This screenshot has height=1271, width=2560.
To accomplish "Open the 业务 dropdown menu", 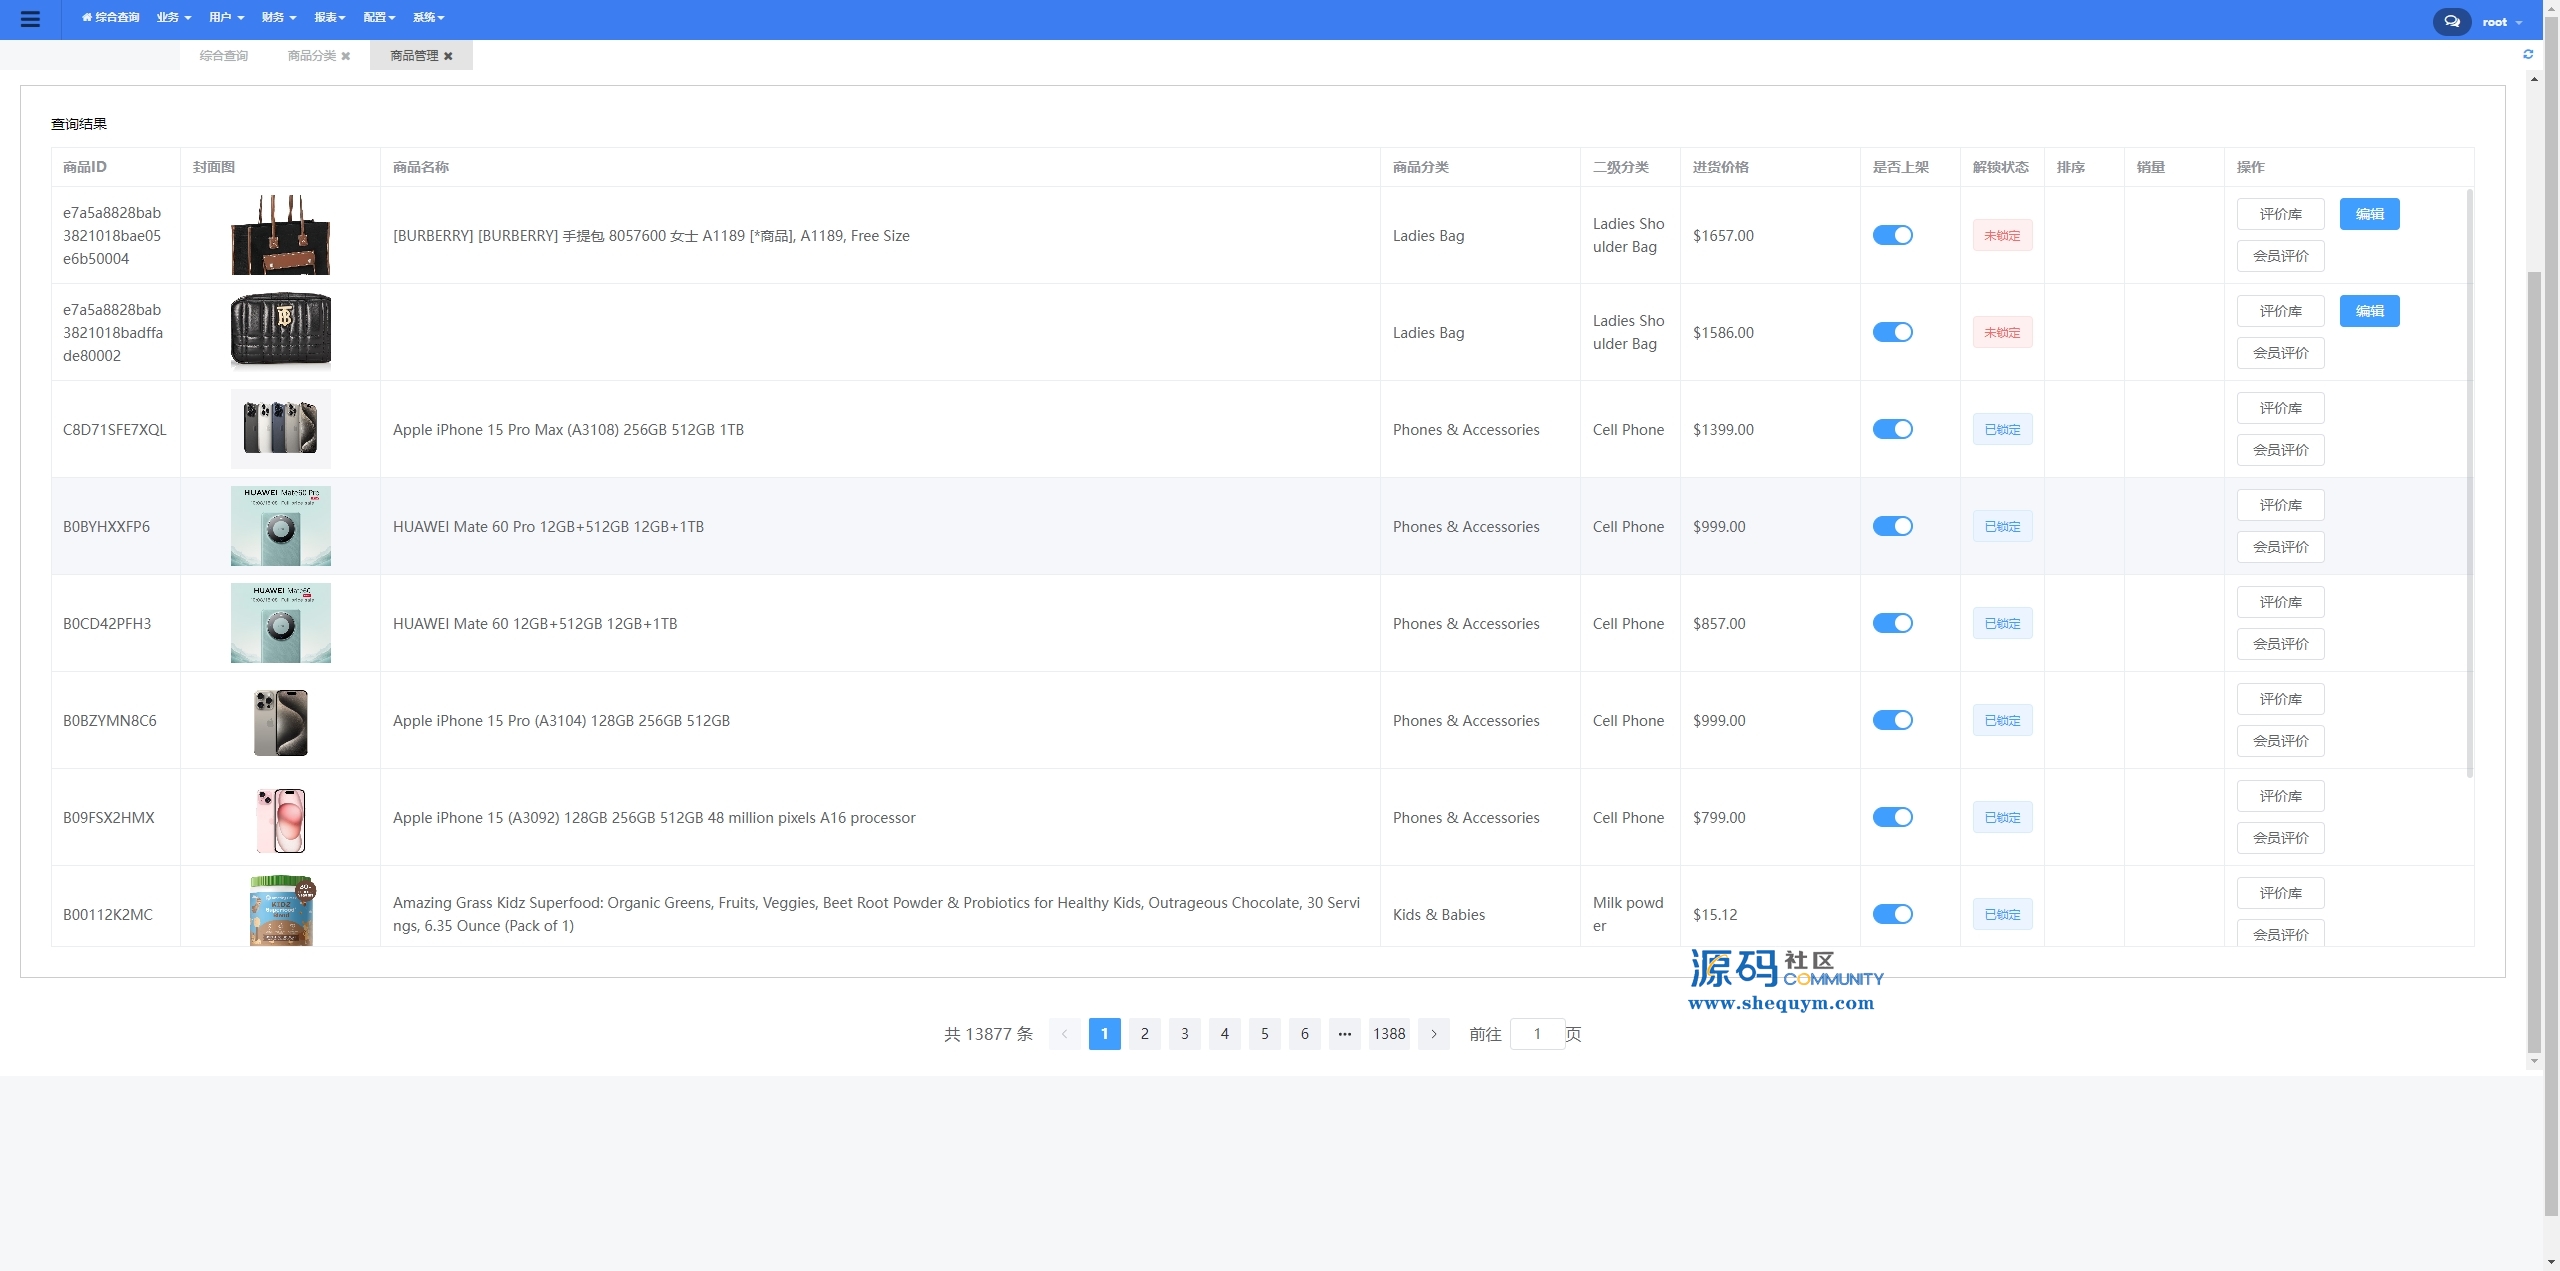I will (173, 18).
